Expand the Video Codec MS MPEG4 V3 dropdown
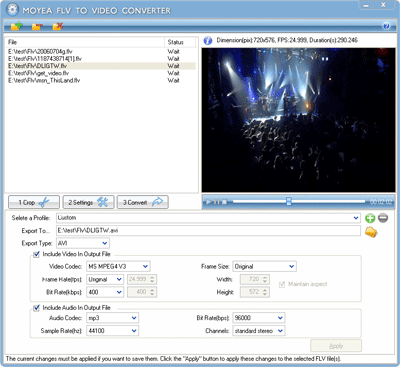 point(118,266)
